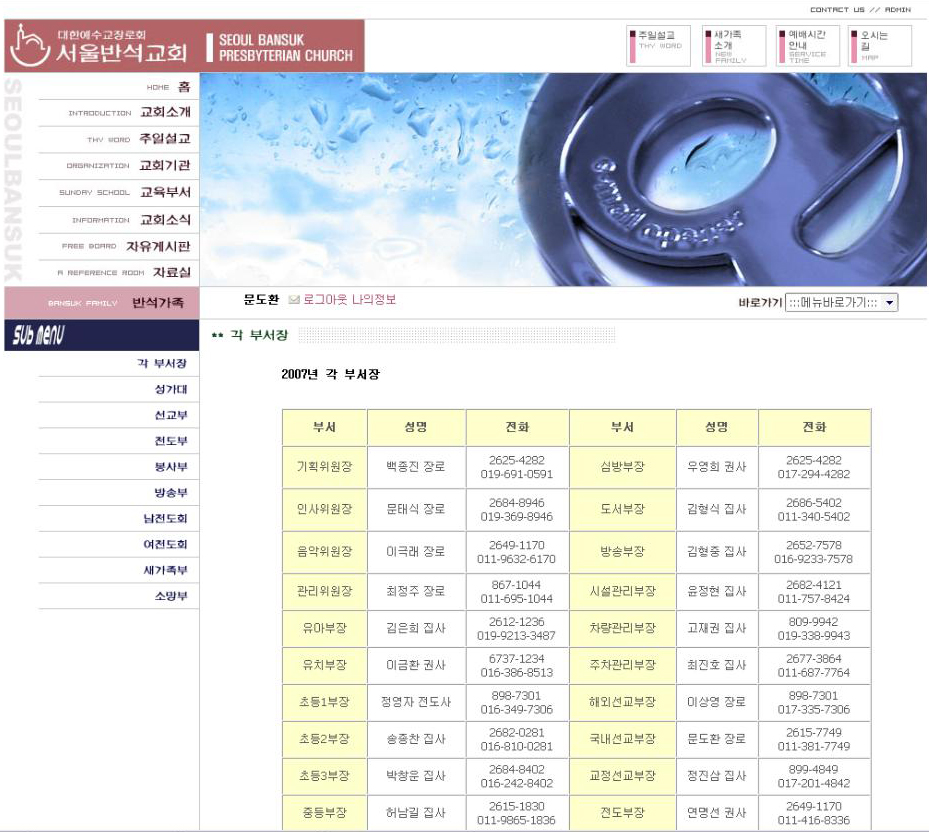Click the SUB MENU header graphic
The image size is (929, 832).
(x=101, y=336)
